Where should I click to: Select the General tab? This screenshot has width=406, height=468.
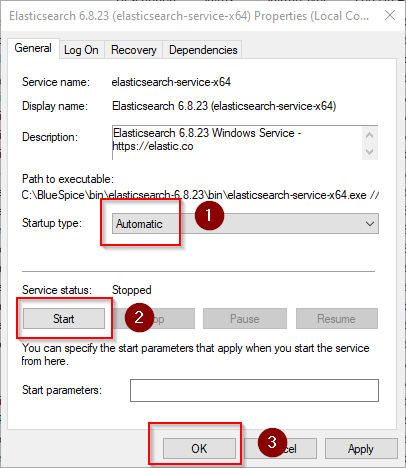(x=33, y=48)
